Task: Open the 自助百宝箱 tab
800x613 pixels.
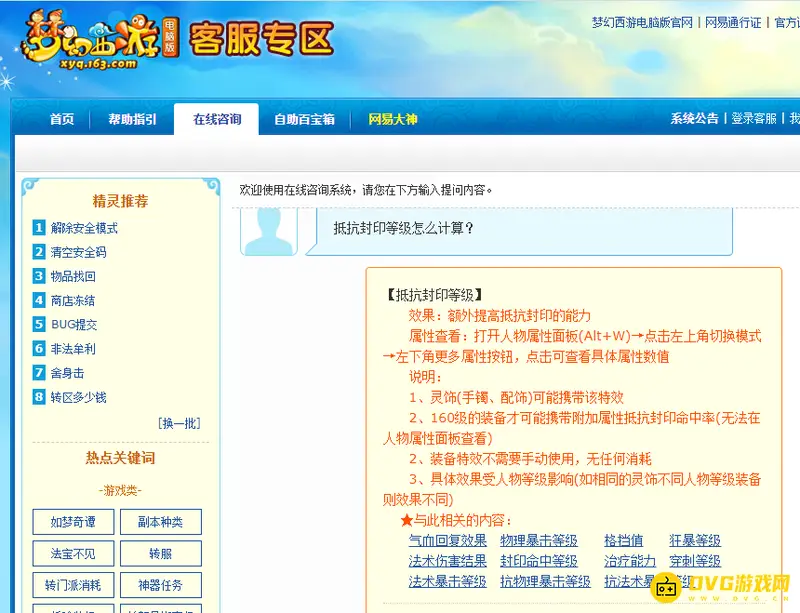Action: (305, 119)
